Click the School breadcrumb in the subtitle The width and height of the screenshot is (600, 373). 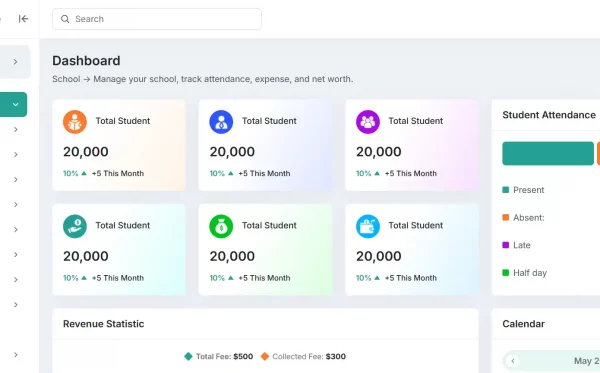point(66,79)
